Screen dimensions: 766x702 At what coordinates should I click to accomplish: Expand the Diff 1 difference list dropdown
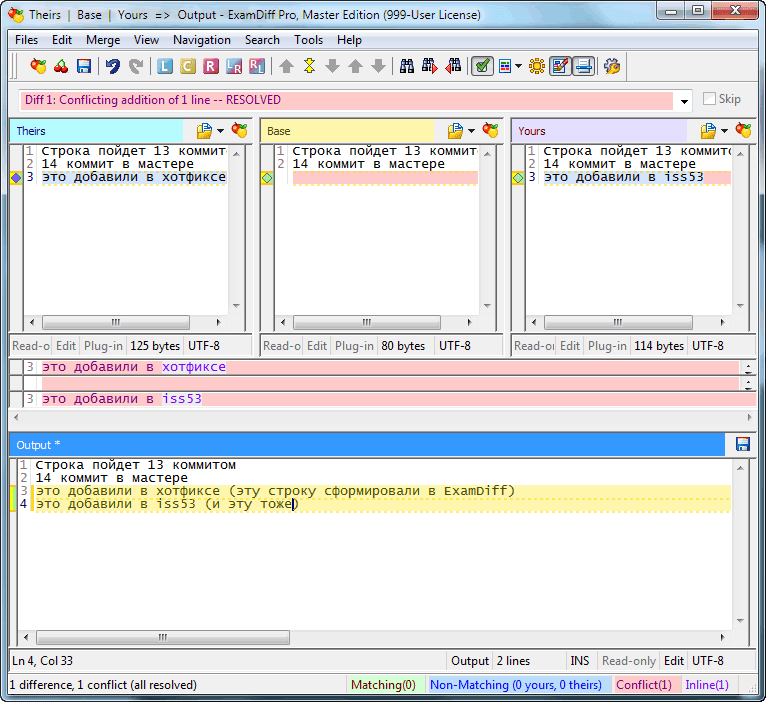coord(684,101)
